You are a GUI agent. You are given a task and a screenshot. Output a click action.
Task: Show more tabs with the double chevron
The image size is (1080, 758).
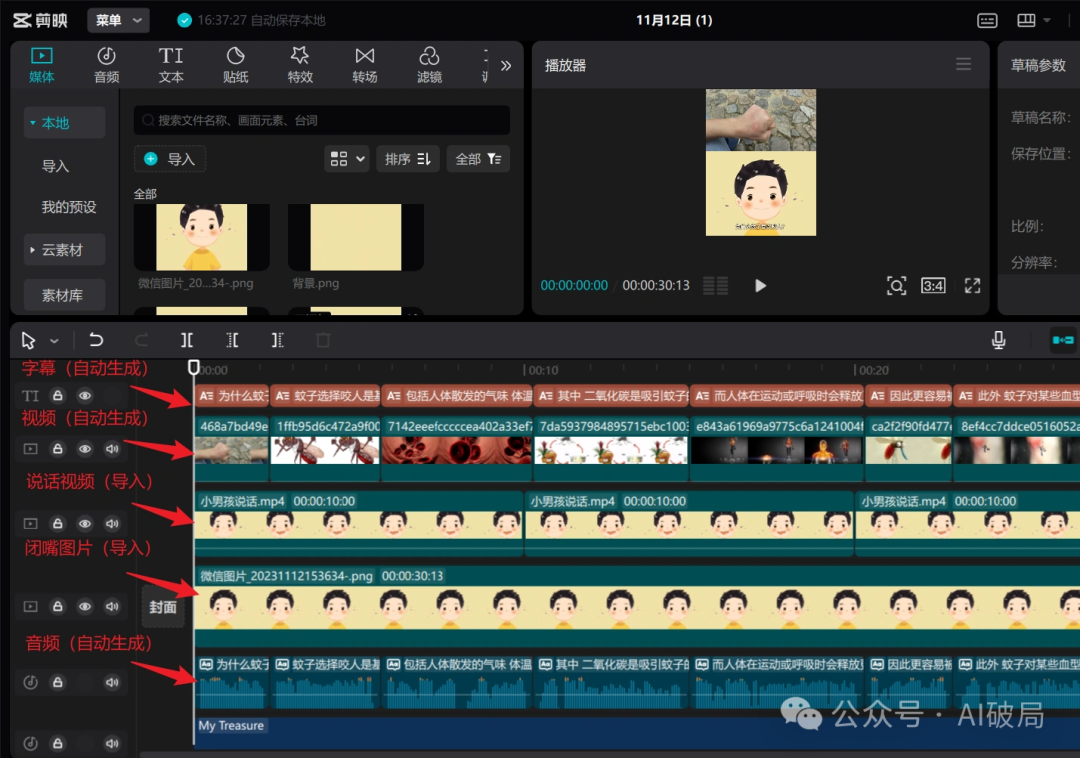click(x=506, y=65)
